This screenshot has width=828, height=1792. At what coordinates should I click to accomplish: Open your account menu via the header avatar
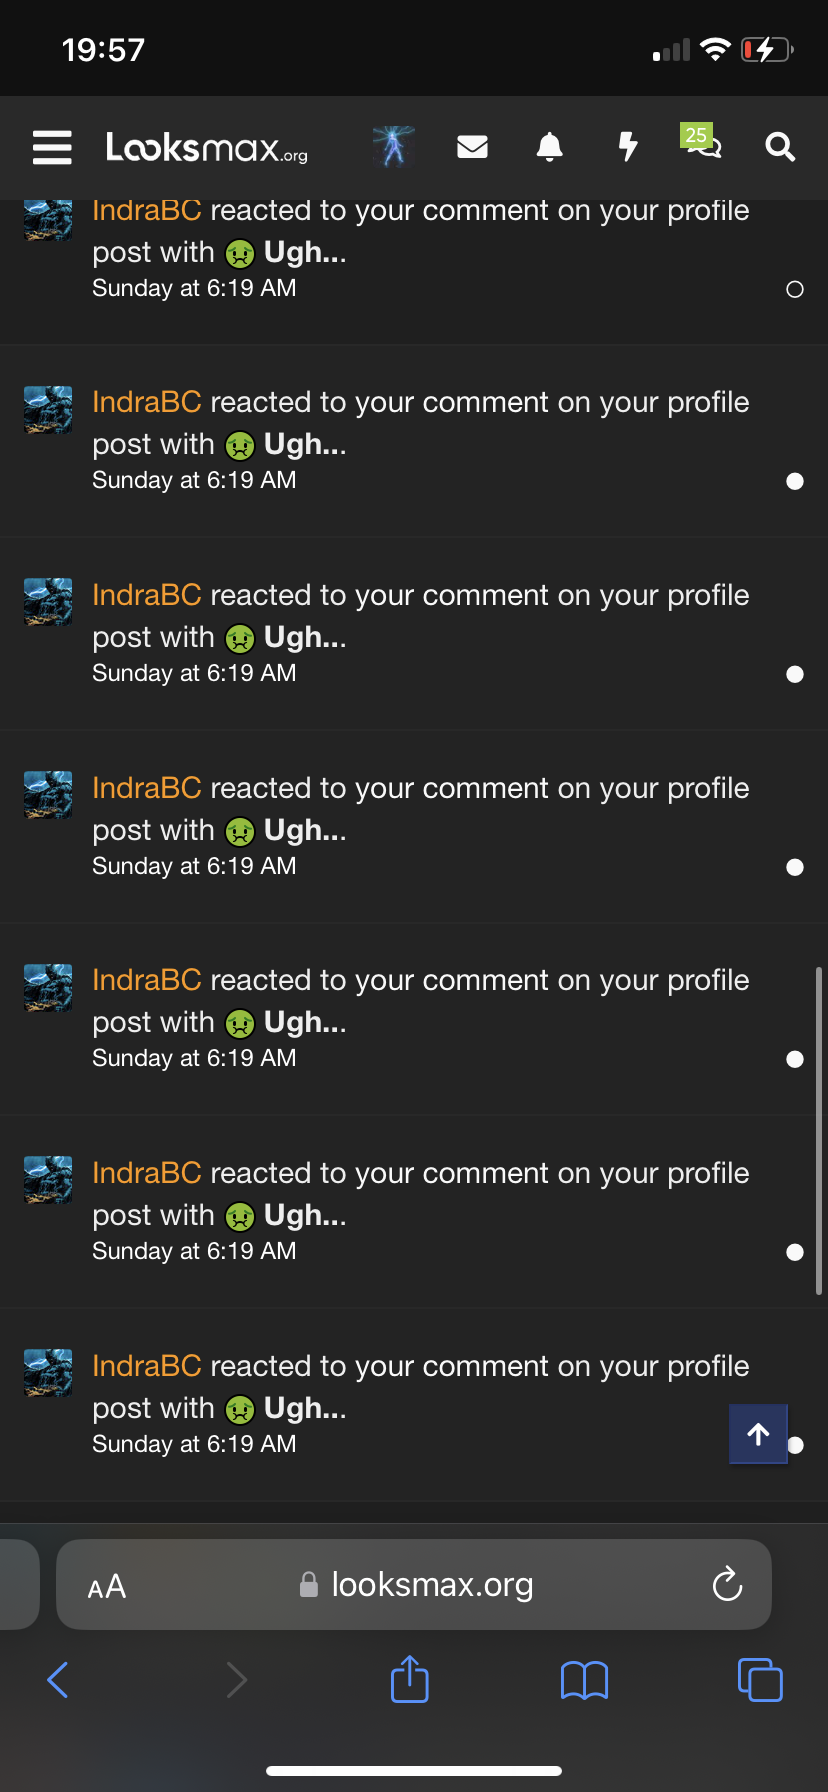394,147
